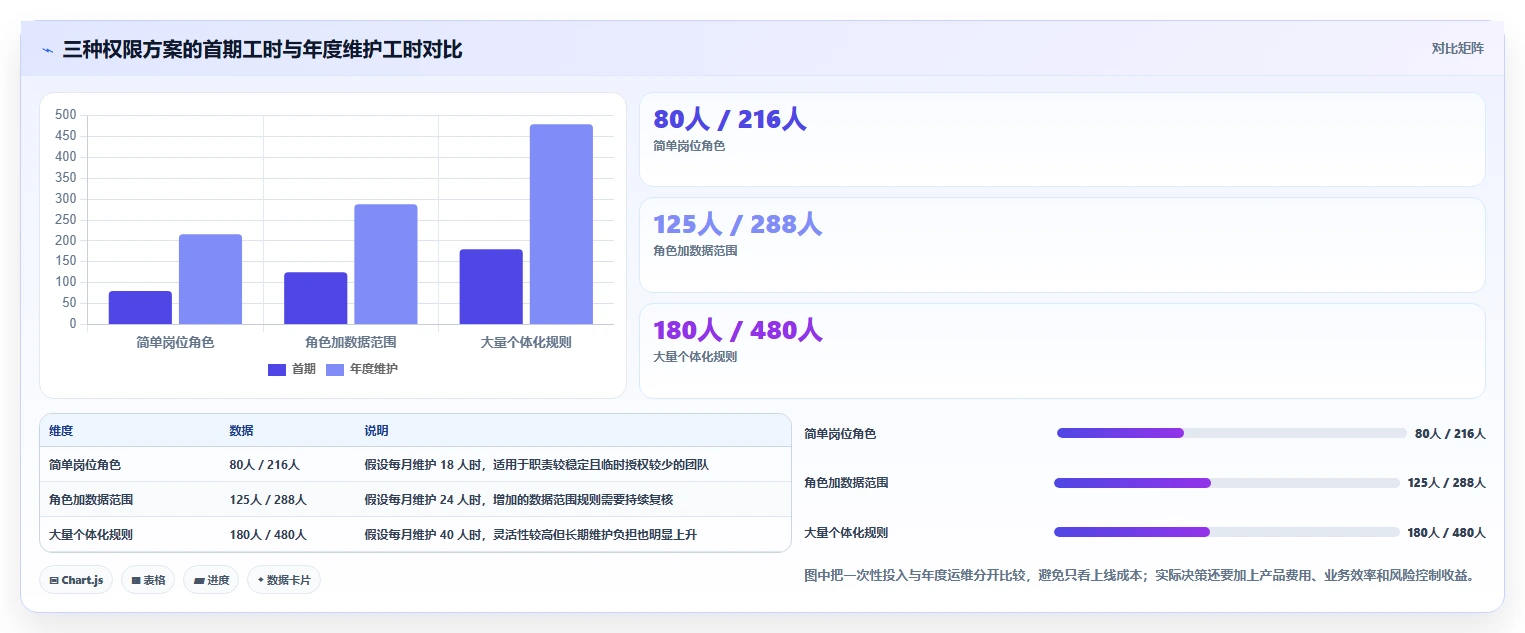This screenshot has height=633, width=1525.
Task: Click the 说明 table column header
Action: pos(376,431)
